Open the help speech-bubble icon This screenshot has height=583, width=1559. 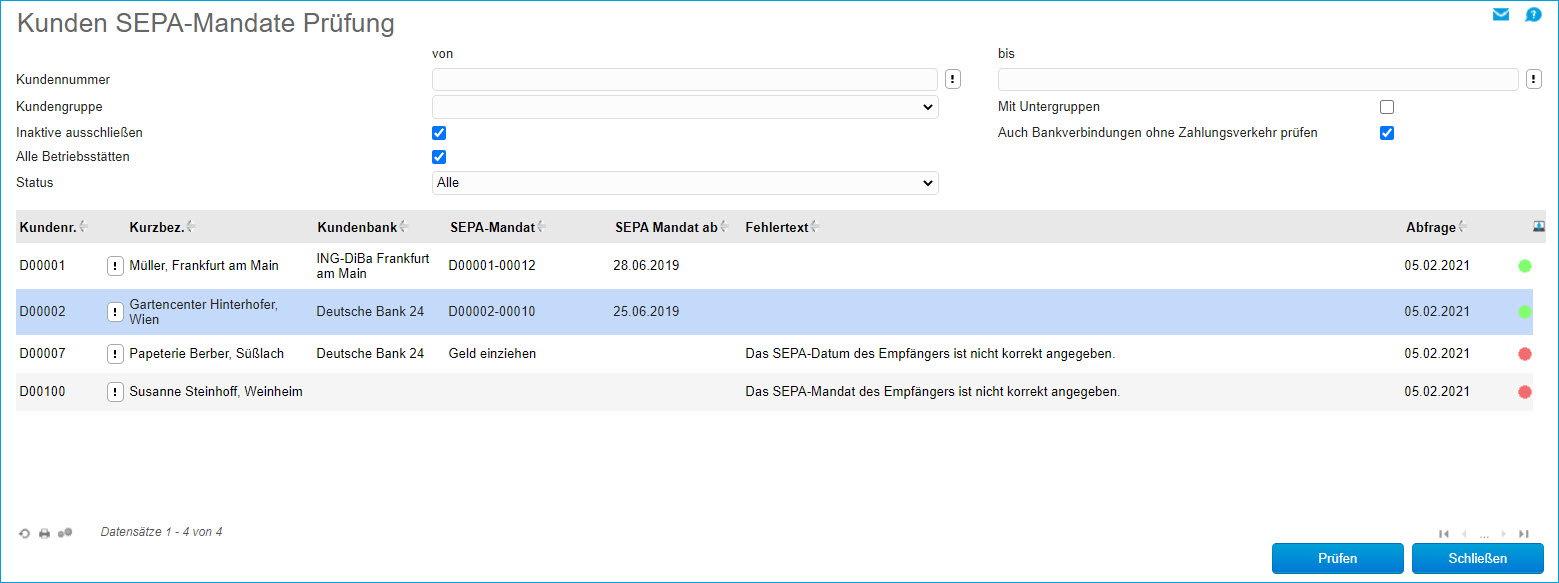point(1533,14)
